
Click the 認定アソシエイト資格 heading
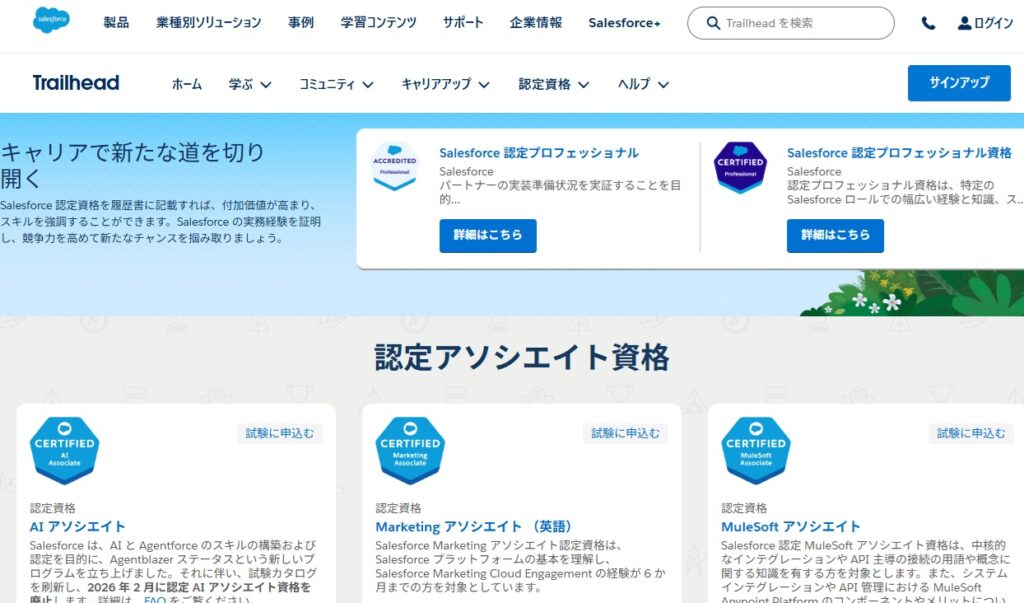tap(522, 358)
